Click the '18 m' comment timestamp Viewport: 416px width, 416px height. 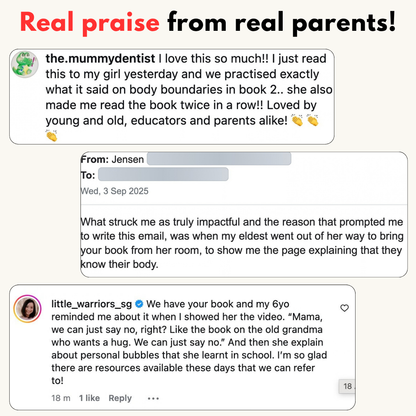click(61, 398)
